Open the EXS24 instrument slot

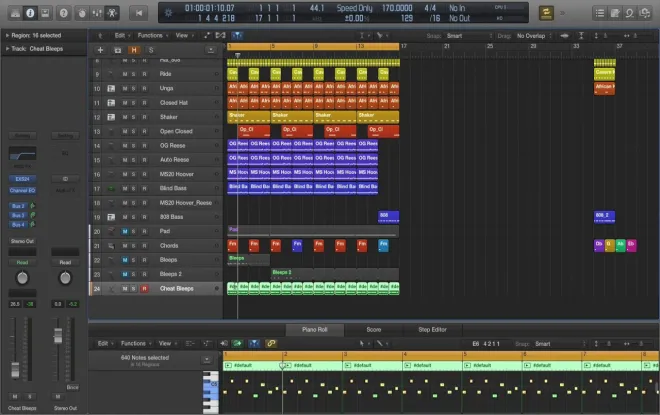(22, 179)
